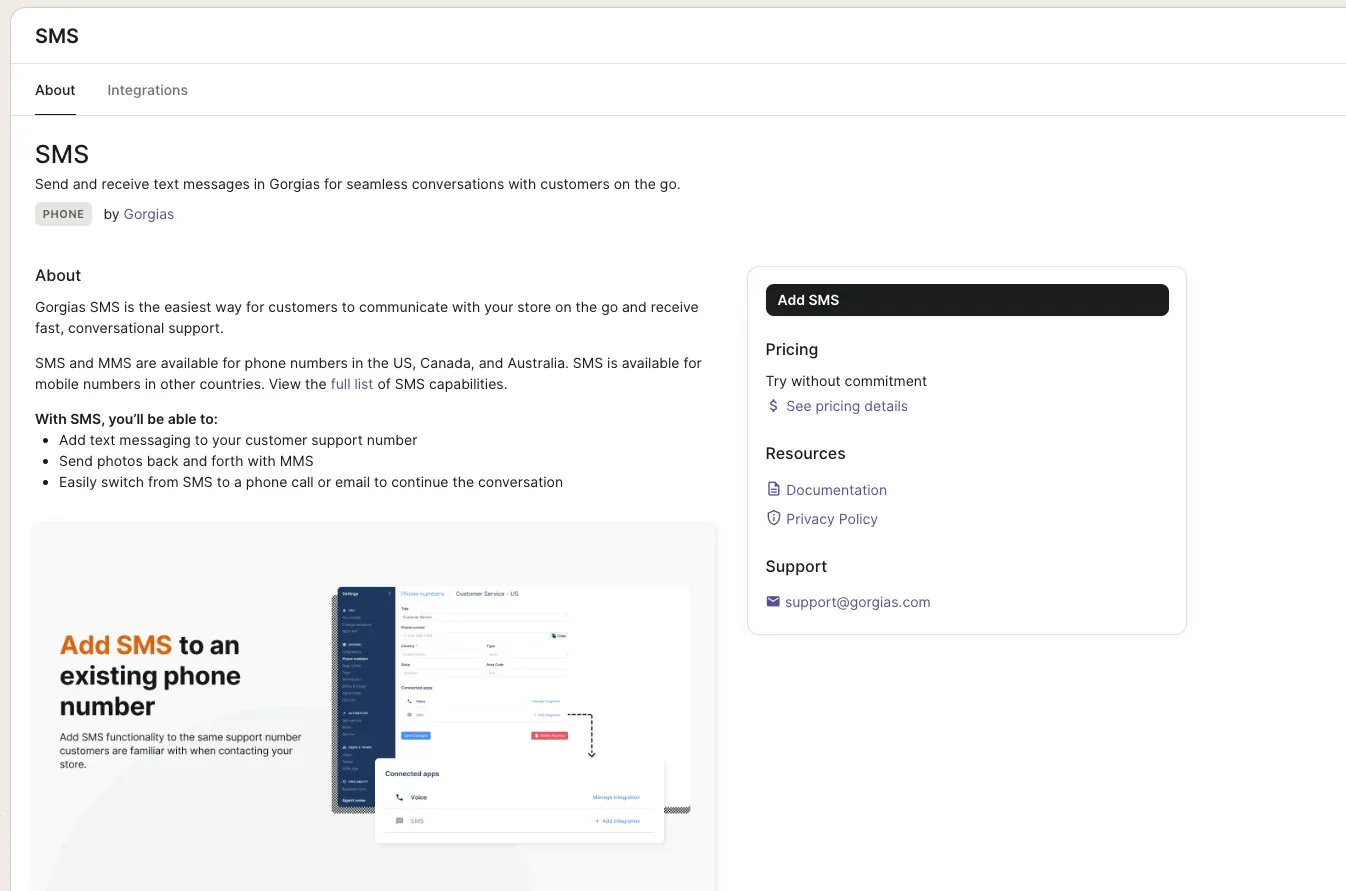
Task: Click the 'Add text messaging to your customer support number' bullet
Action: click(238, 440)
